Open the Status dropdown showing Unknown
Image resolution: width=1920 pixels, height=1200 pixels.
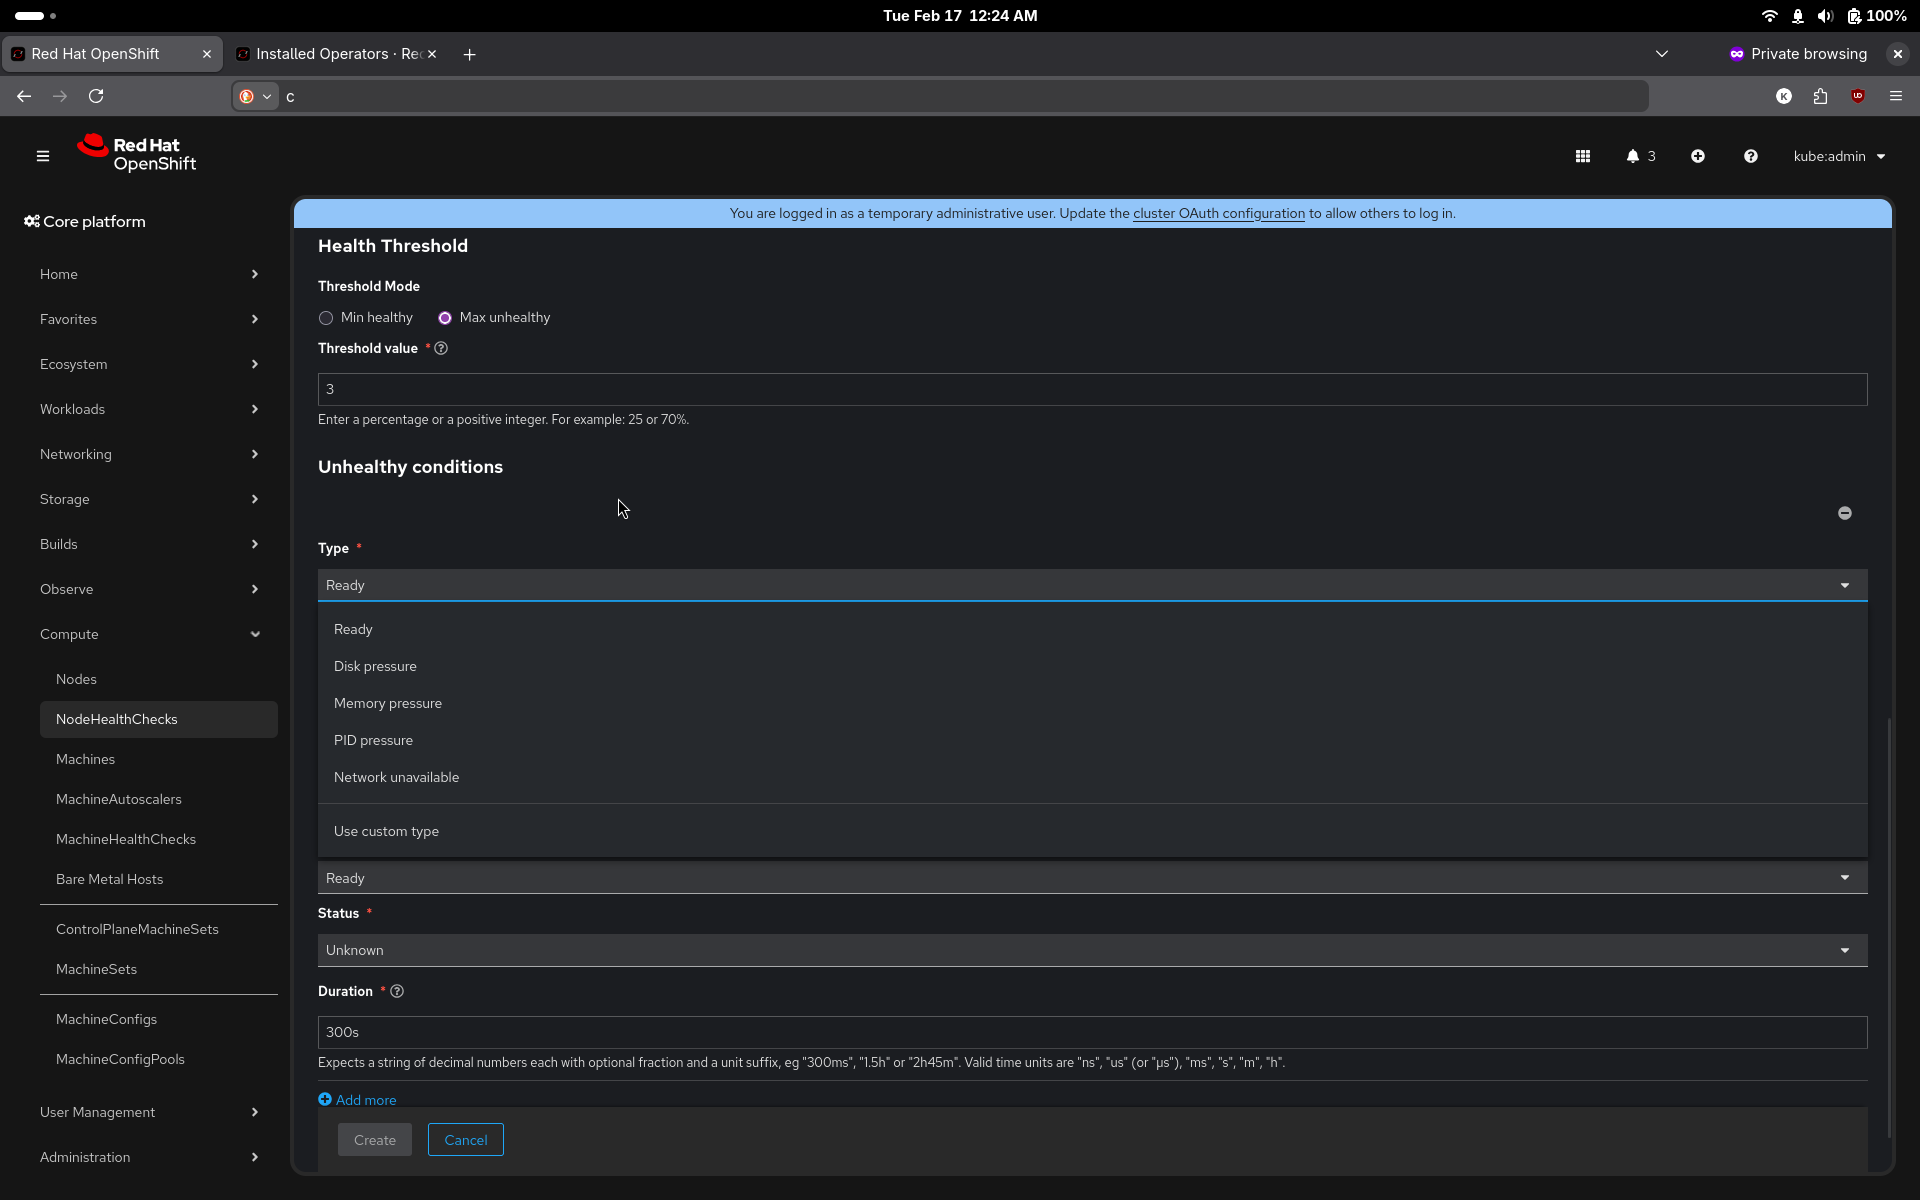(x=1091, y=950)
